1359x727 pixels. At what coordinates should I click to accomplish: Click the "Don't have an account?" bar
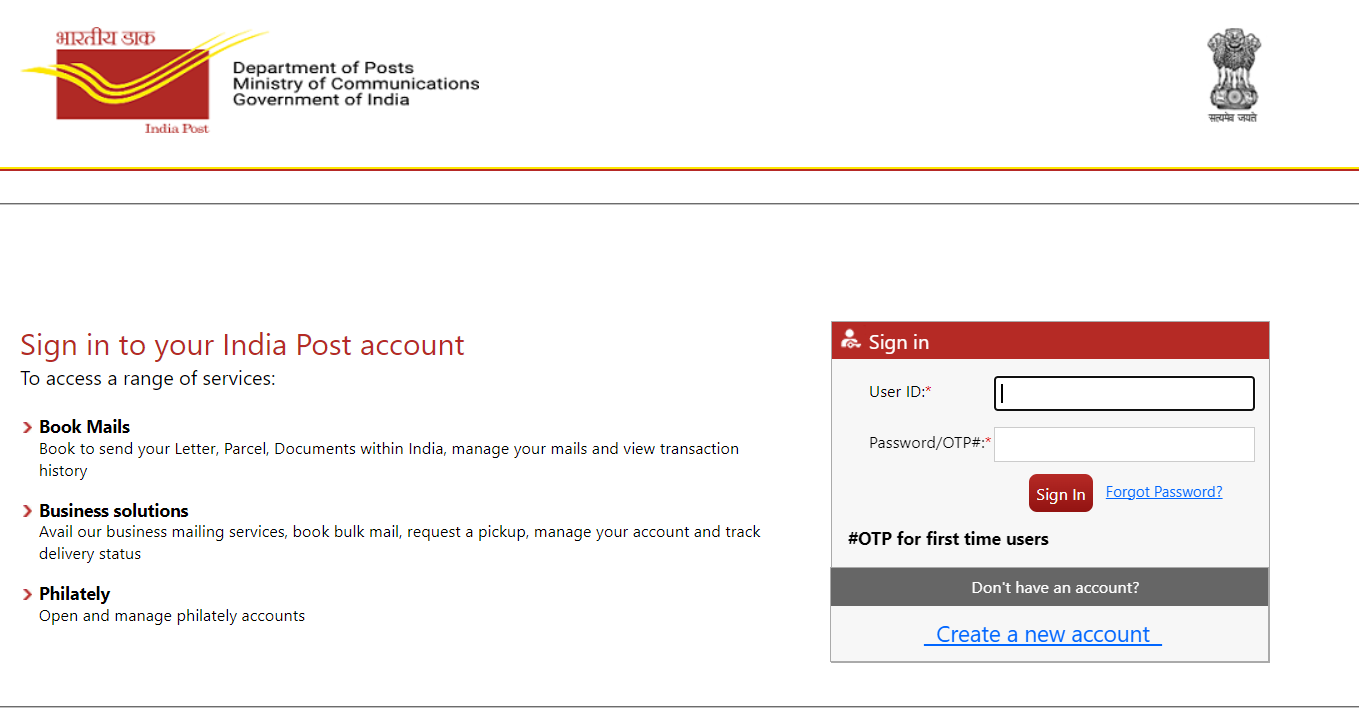tap(1050, 587)
